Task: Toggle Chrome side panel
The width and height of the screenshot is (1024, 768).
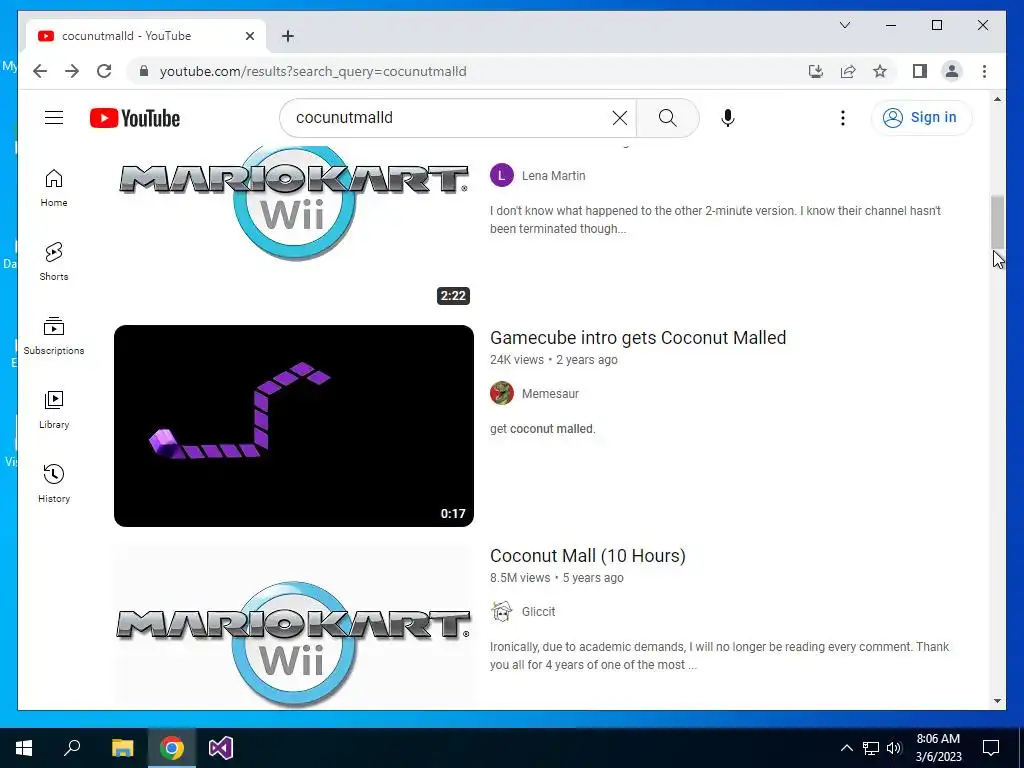Action: 920,71
